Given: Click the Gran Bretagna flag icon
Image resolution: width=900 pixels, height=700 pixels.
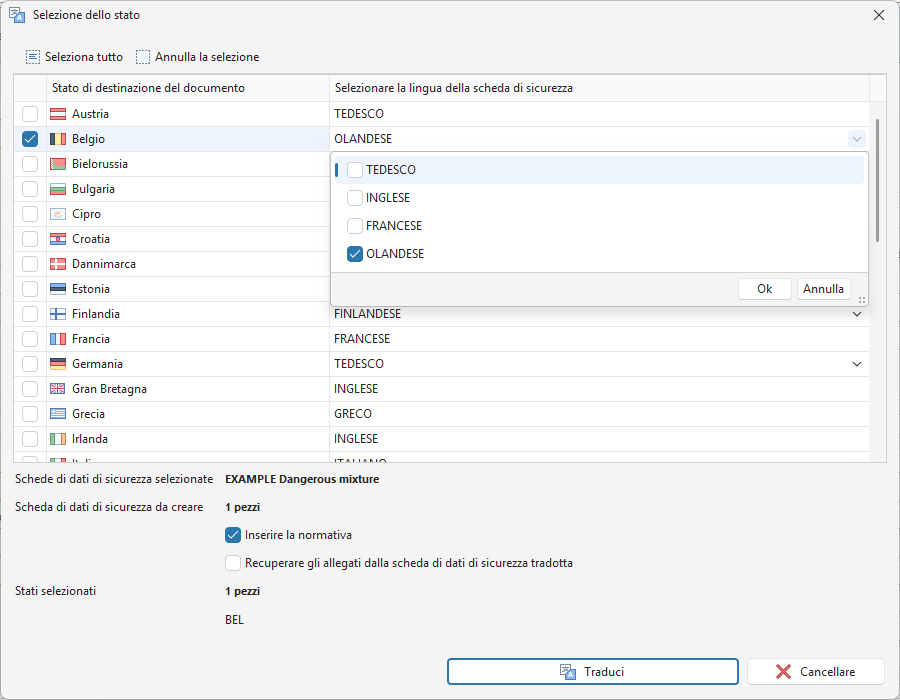Looking at the screenshot, I should 58,388.
